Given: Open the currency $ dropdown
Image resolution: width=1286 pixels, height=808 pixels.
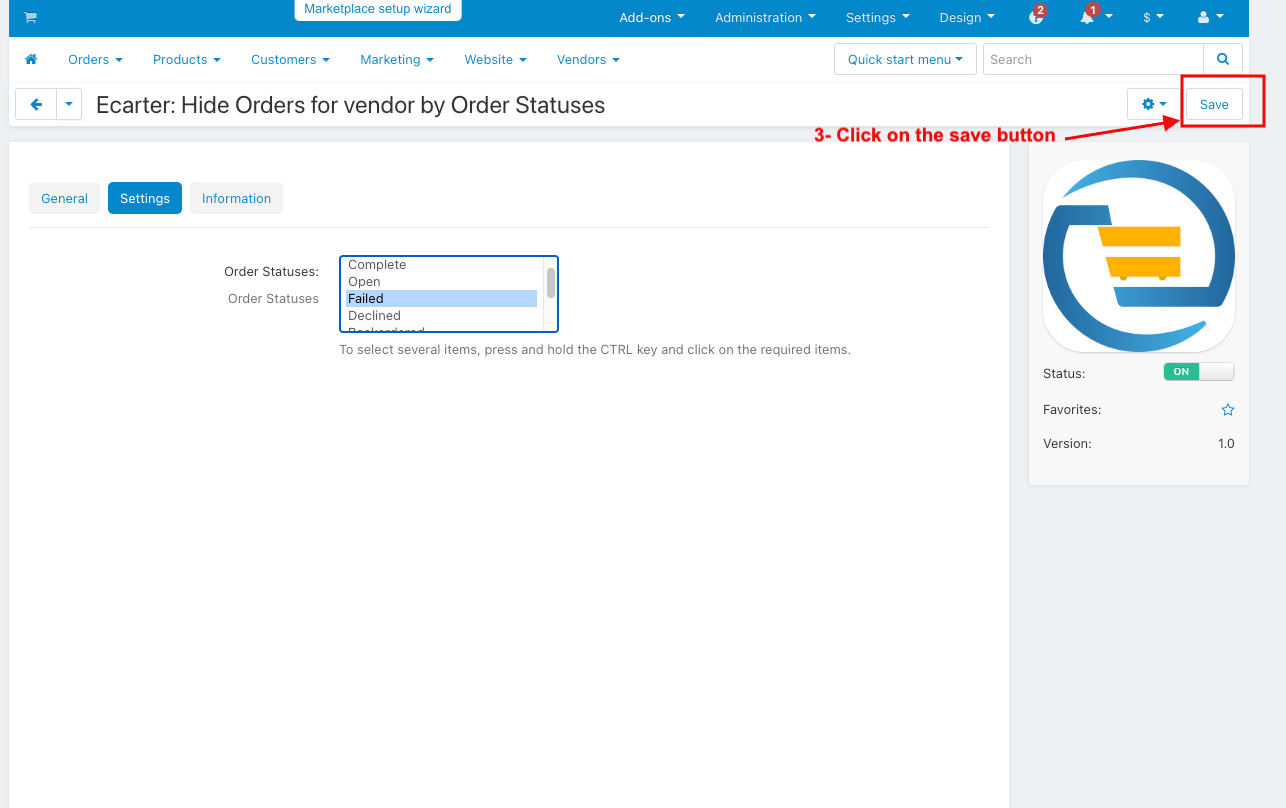Looking at the screenshot, I should tap(1153, 17).
